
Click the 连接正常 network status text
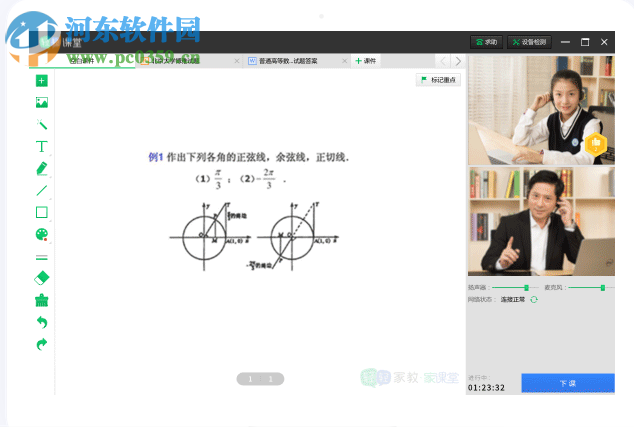[x=513, y=300]
